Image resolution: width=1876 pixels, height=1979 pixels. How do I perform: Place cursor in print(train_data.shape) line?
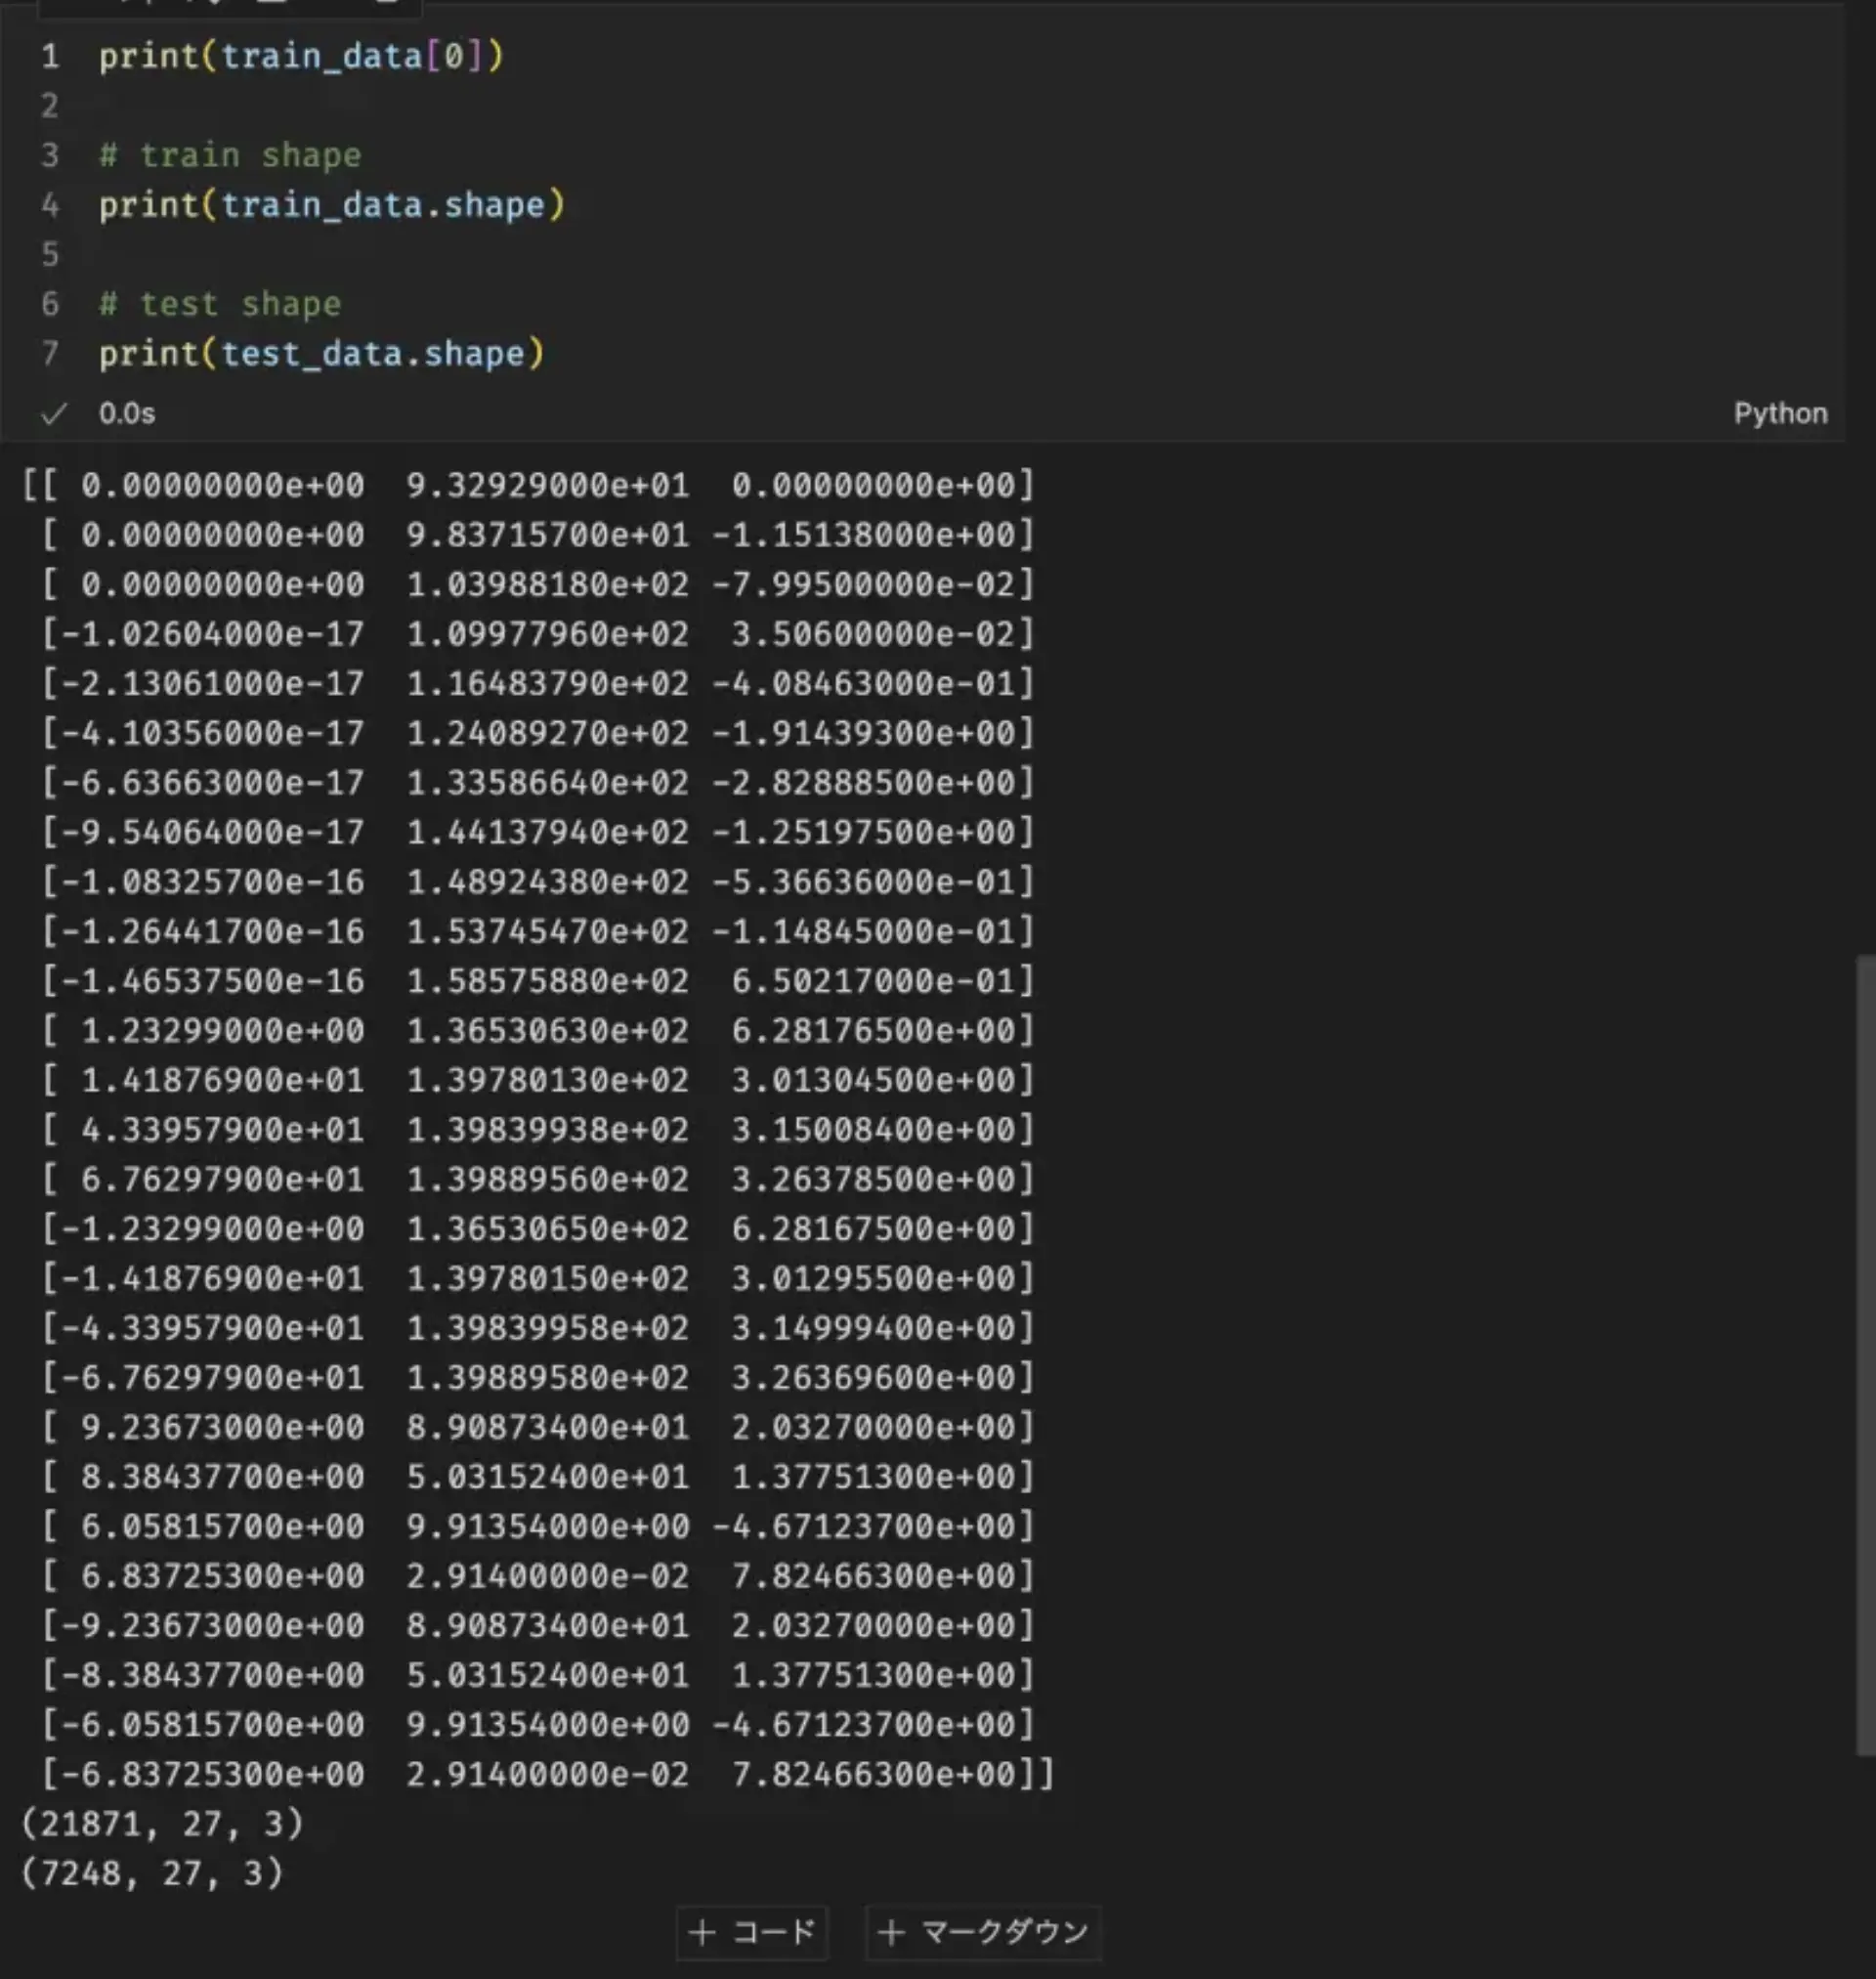[x=331, y=205]
